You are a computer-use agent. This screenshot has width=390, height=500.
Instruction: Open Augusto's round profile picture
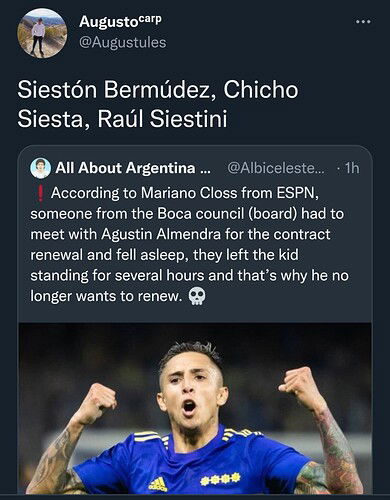[42, 33]
